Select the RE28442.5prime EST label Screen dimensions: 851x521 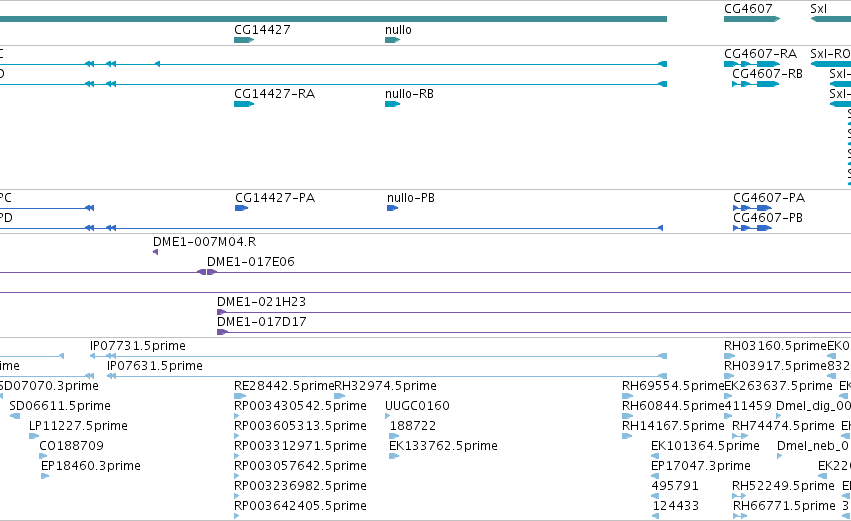[x=284, y=386]
